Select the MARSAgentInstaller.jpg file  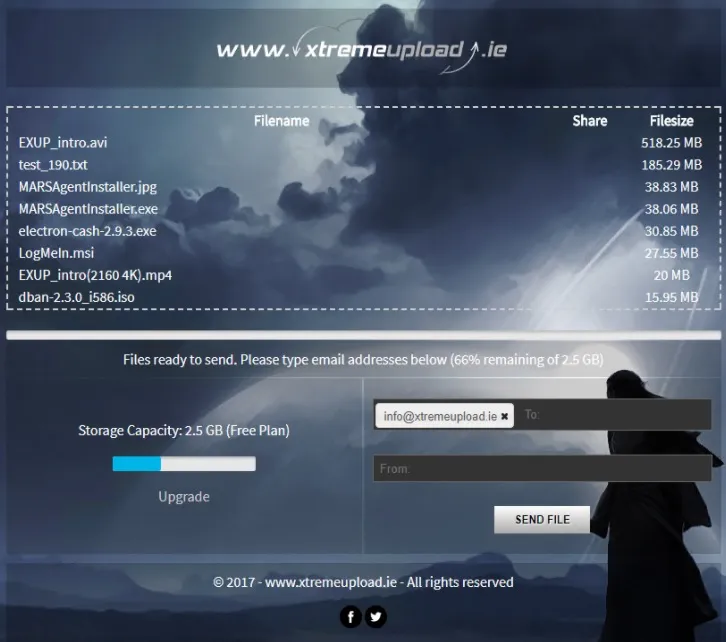coord(88,187)
